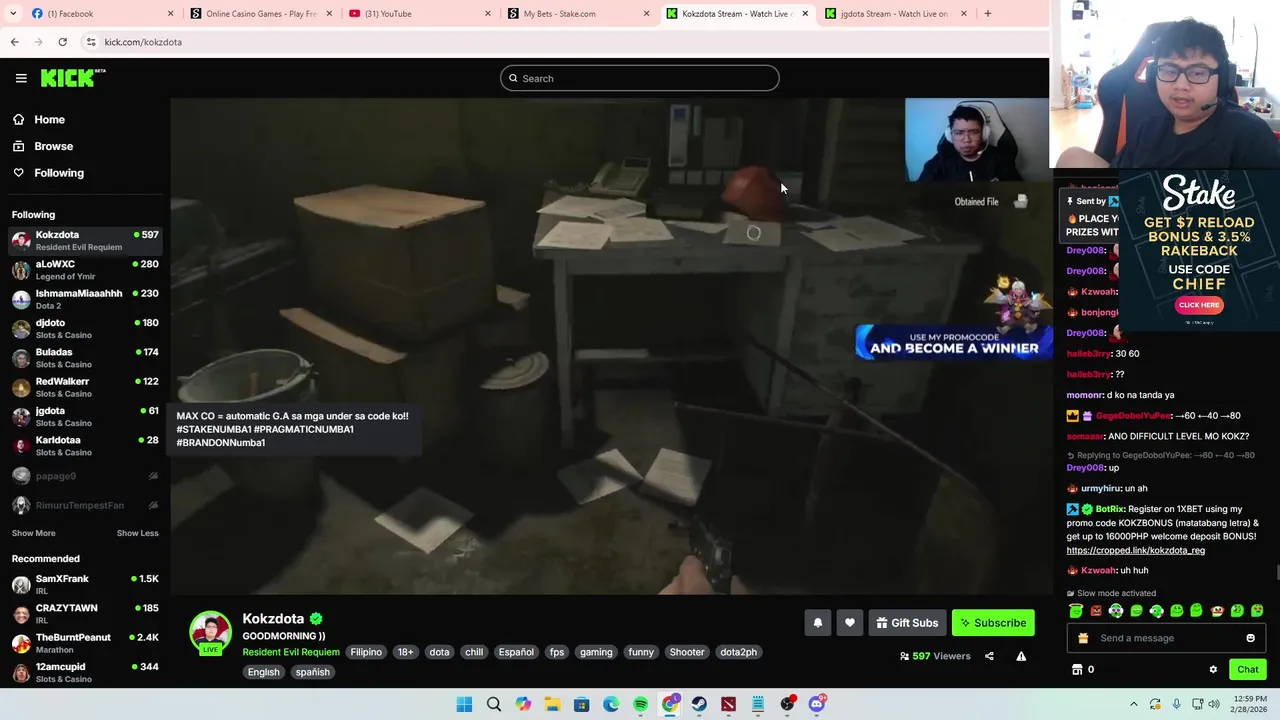The width and height of the screenshot is (1280, 720).
Task: Toggle stream notifications bell
Action: pyautogui.click(x=817, y=623)
